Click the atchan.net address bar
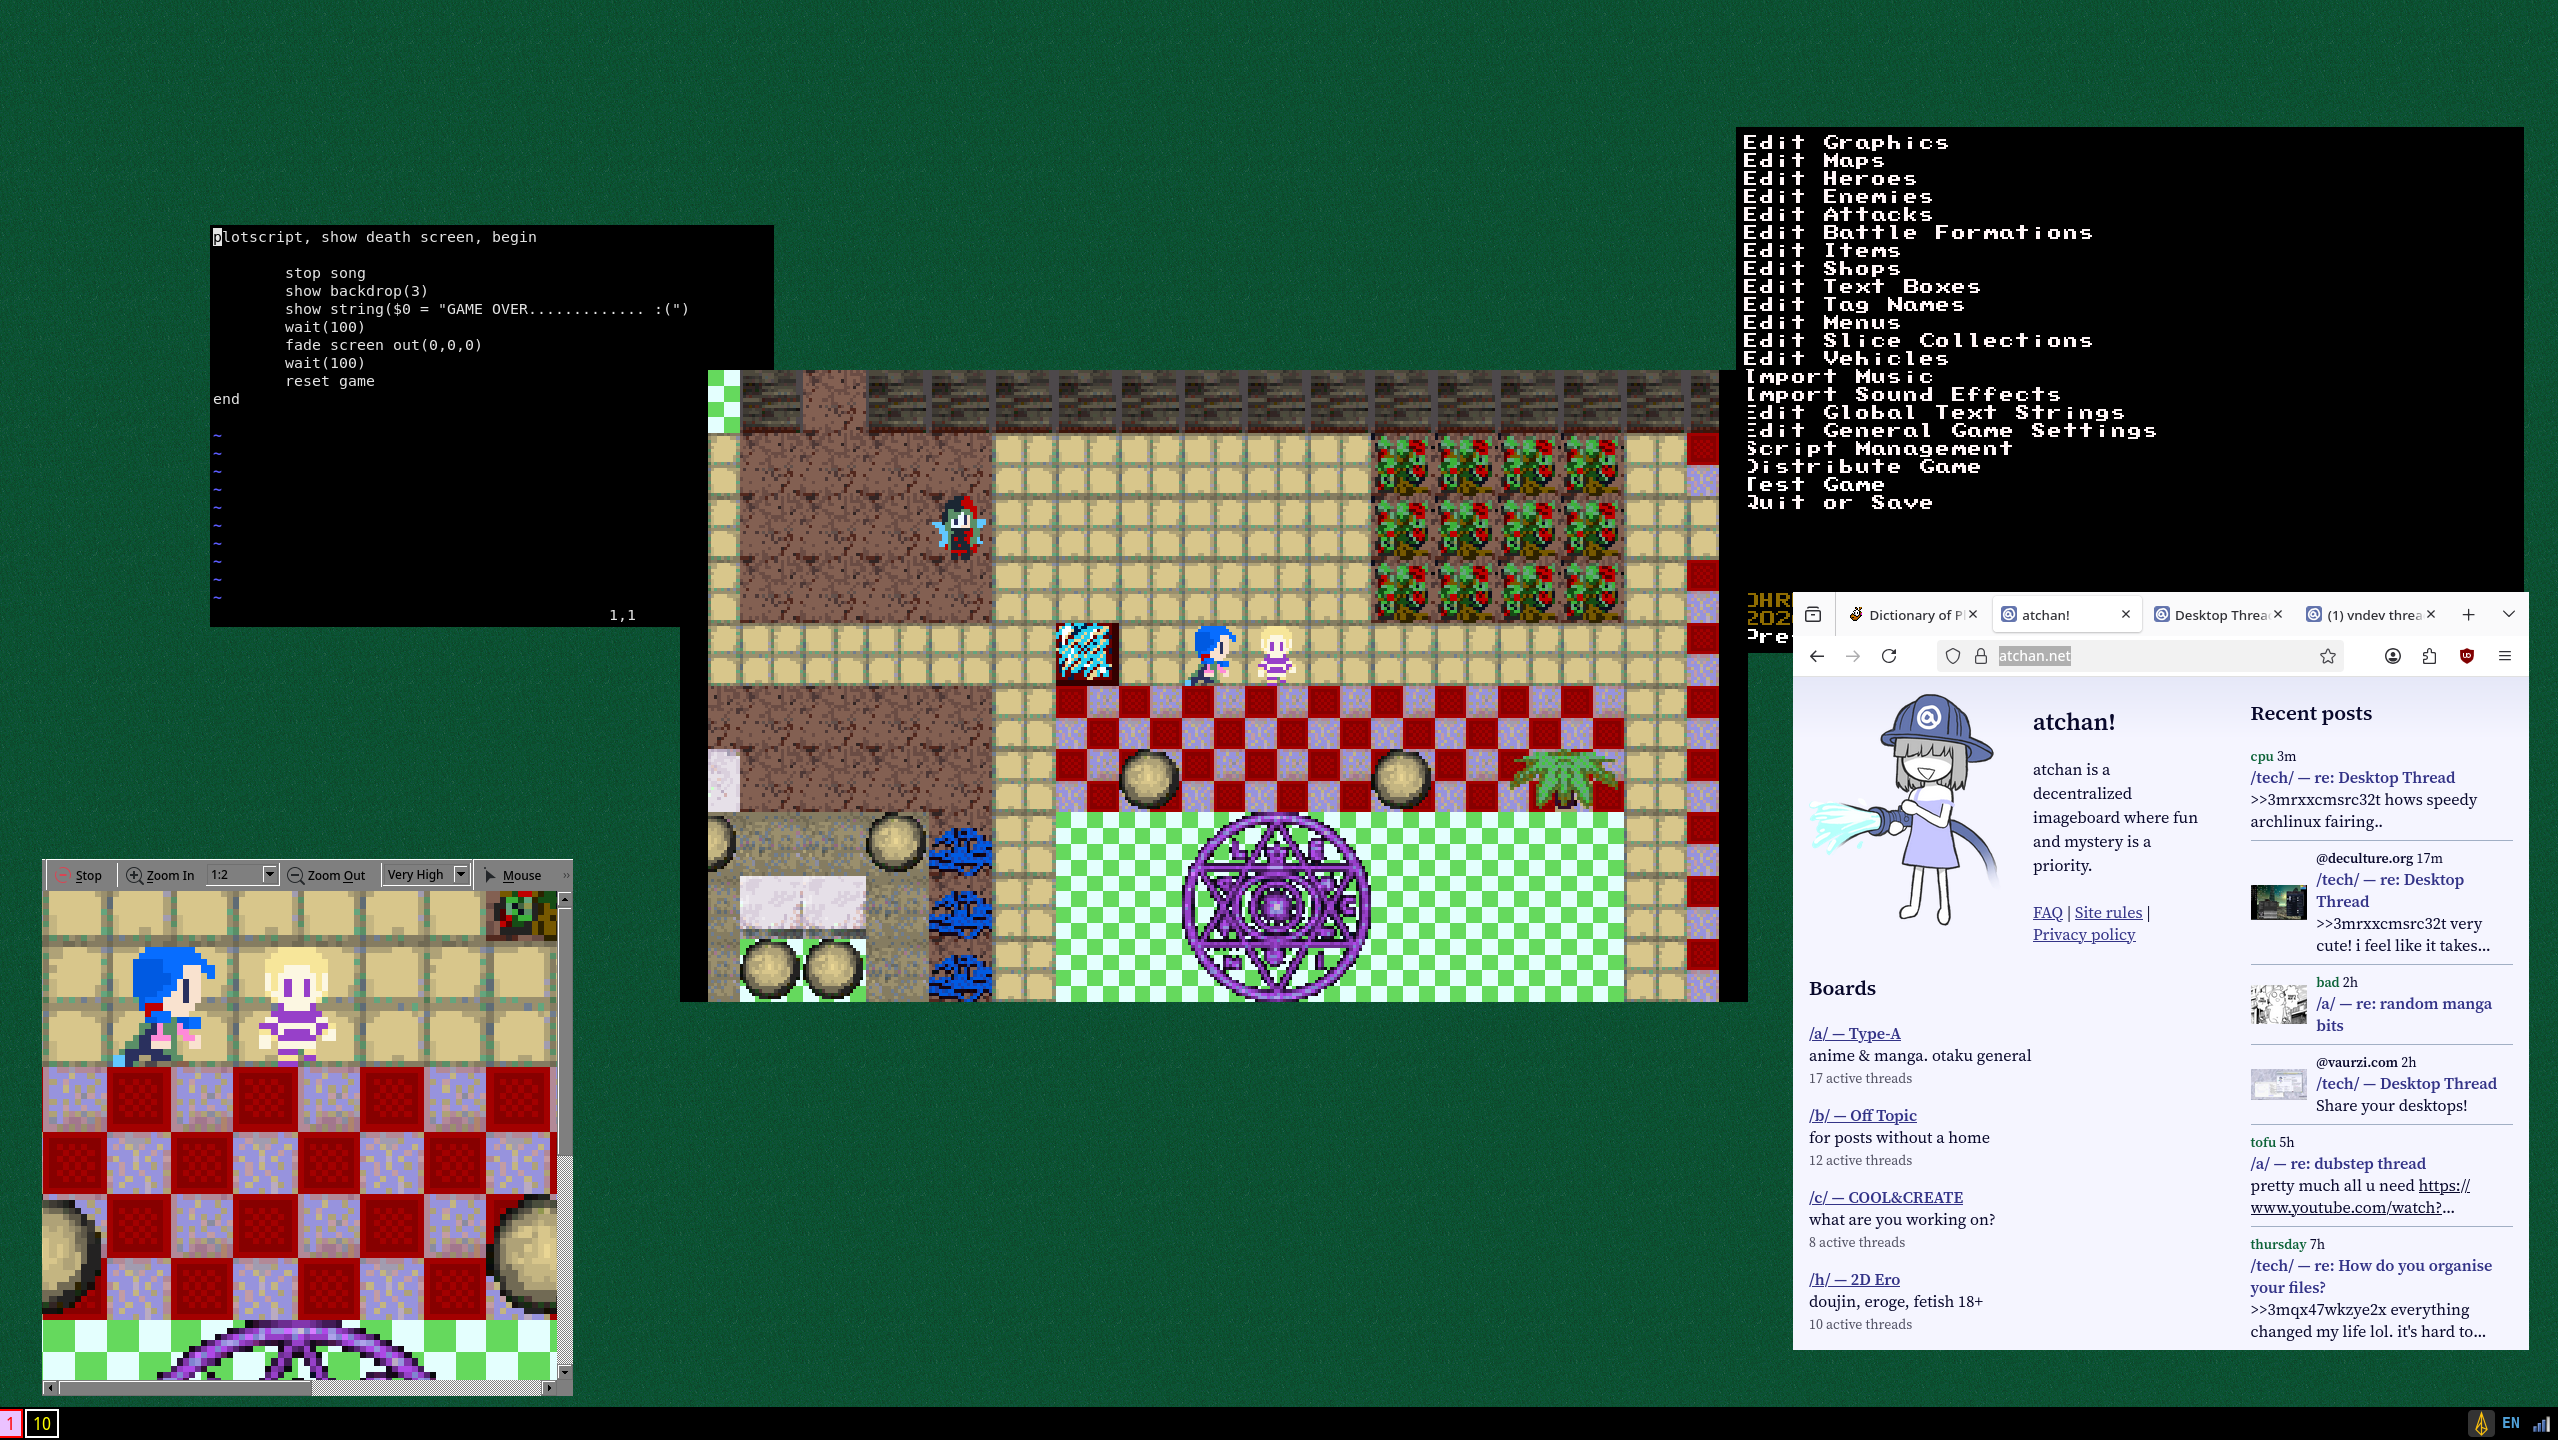The image size is (2558, 1440). [x=2140, y=656]
